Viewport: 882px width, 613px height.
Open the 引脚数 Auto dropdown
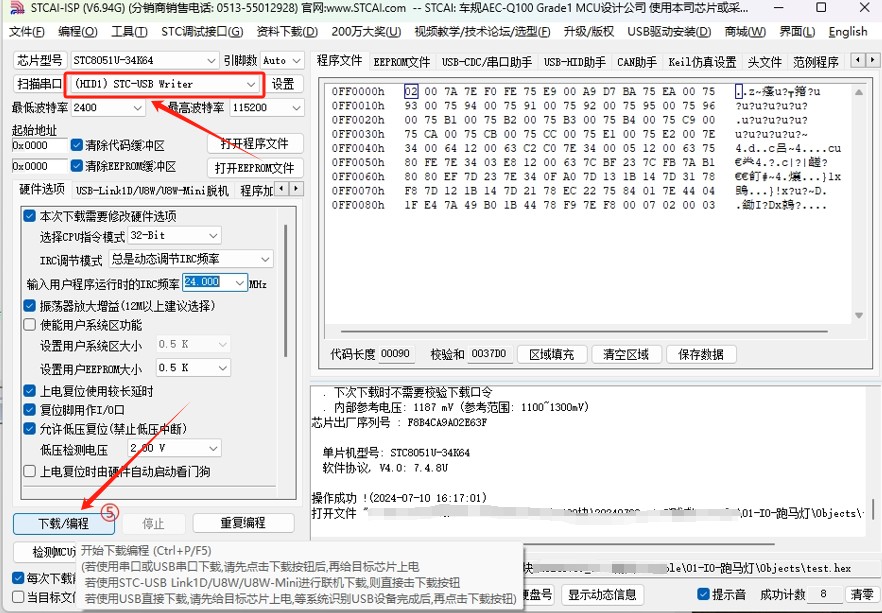pos(296,60)
